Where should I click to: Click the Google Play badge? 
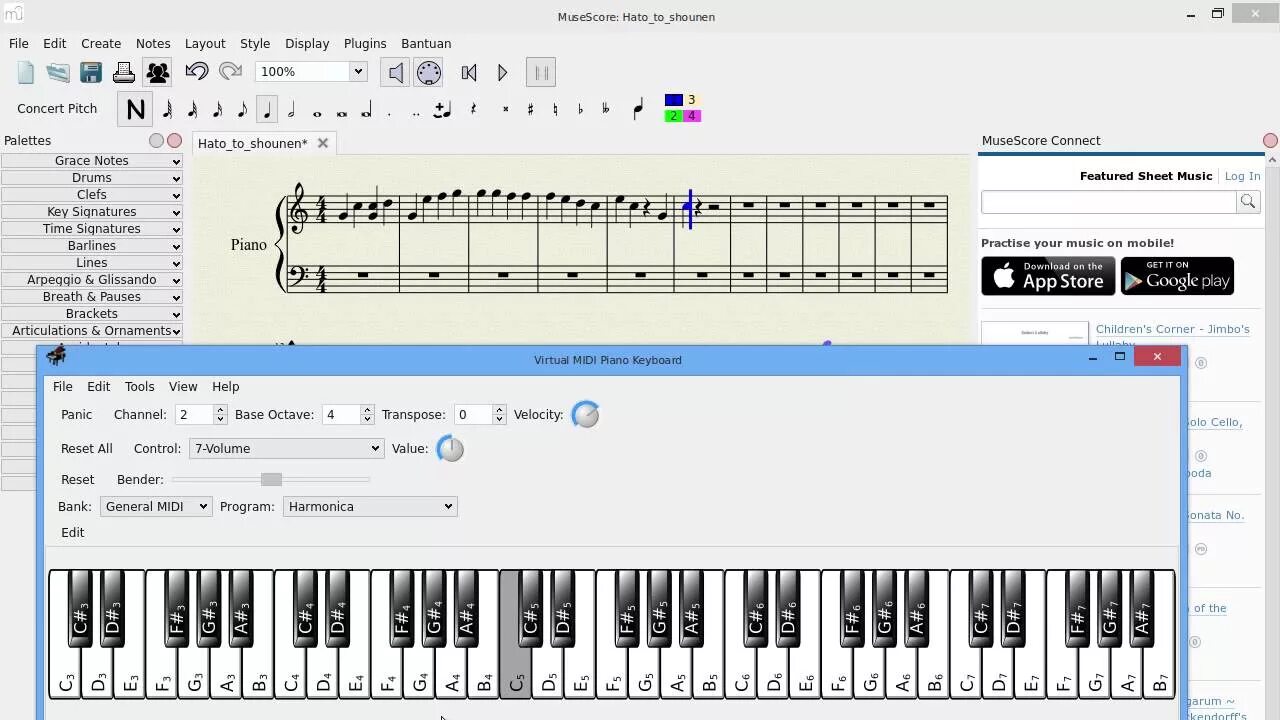1177,277
